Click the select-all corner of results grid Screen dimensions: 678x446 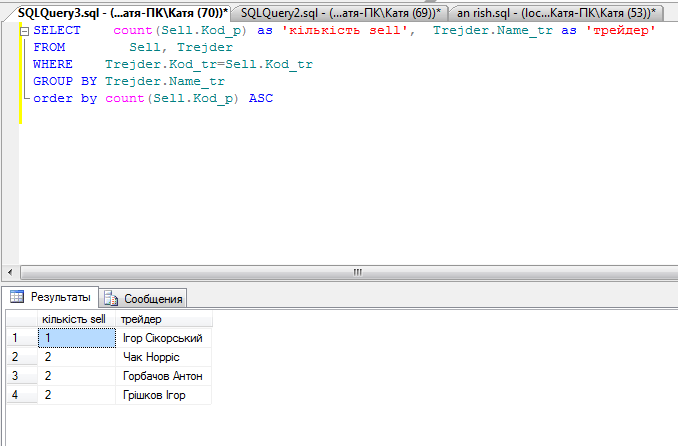click(22, 319)
